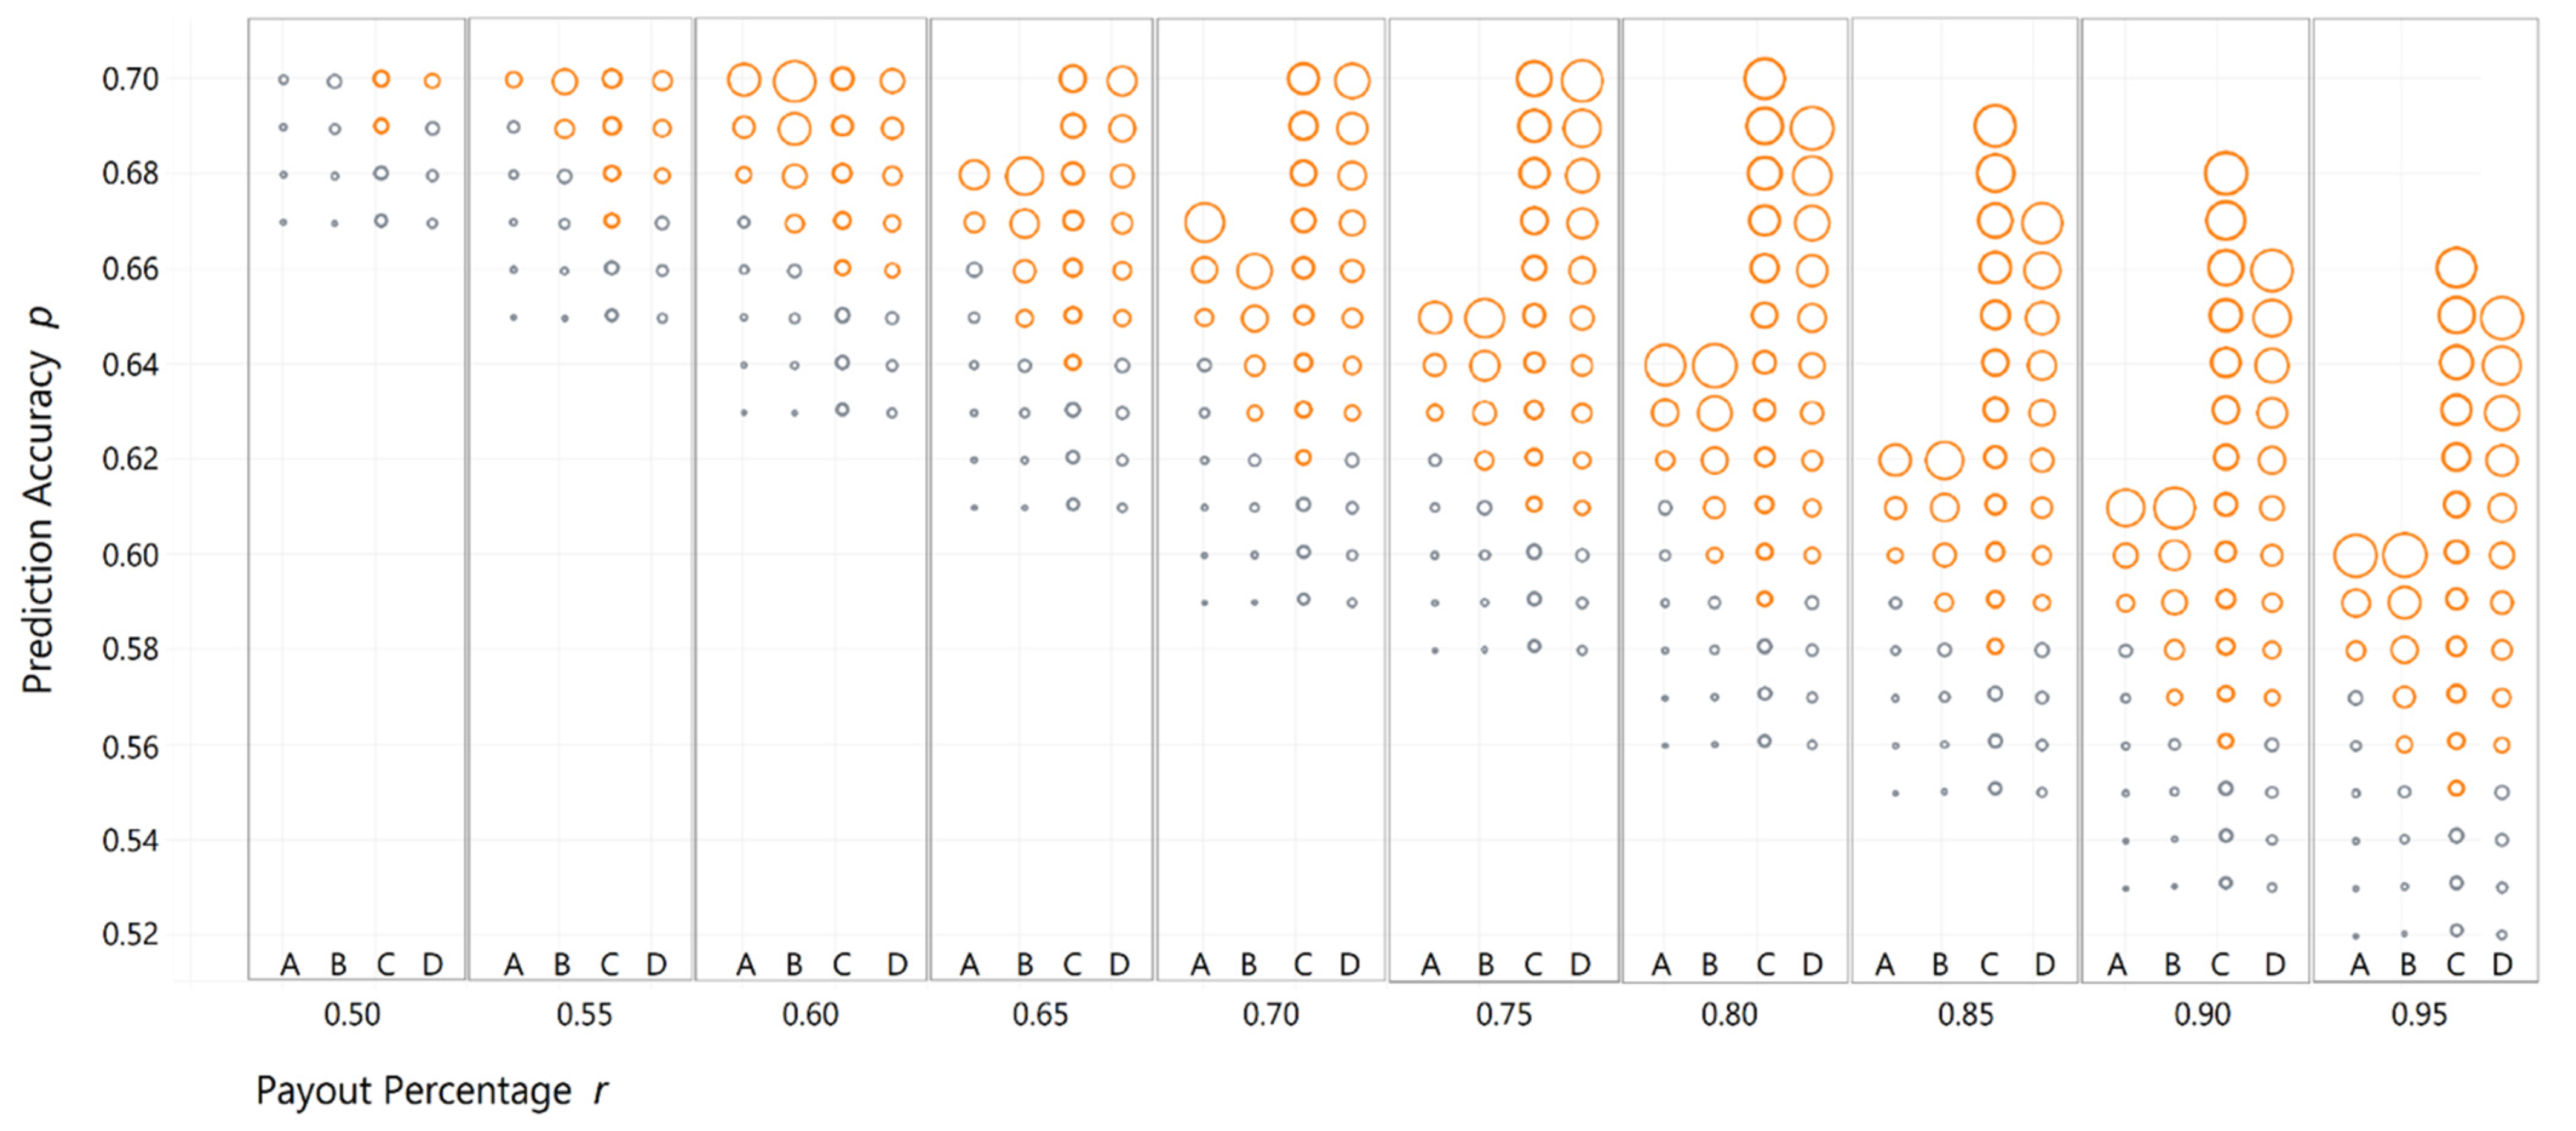Click column label B under payout 0.85
Viewport: 2576px width, 1131px height.
pos(1940,964)
